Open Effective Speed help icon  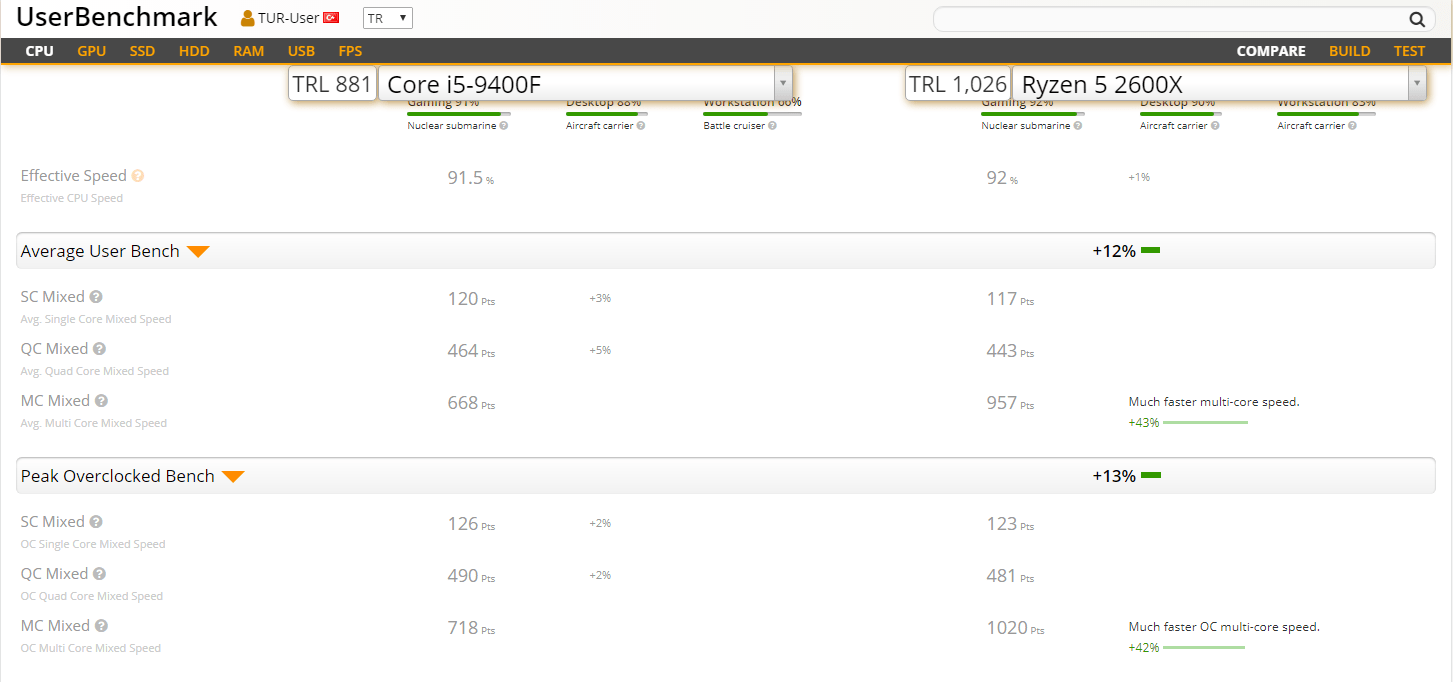[138, 176]
